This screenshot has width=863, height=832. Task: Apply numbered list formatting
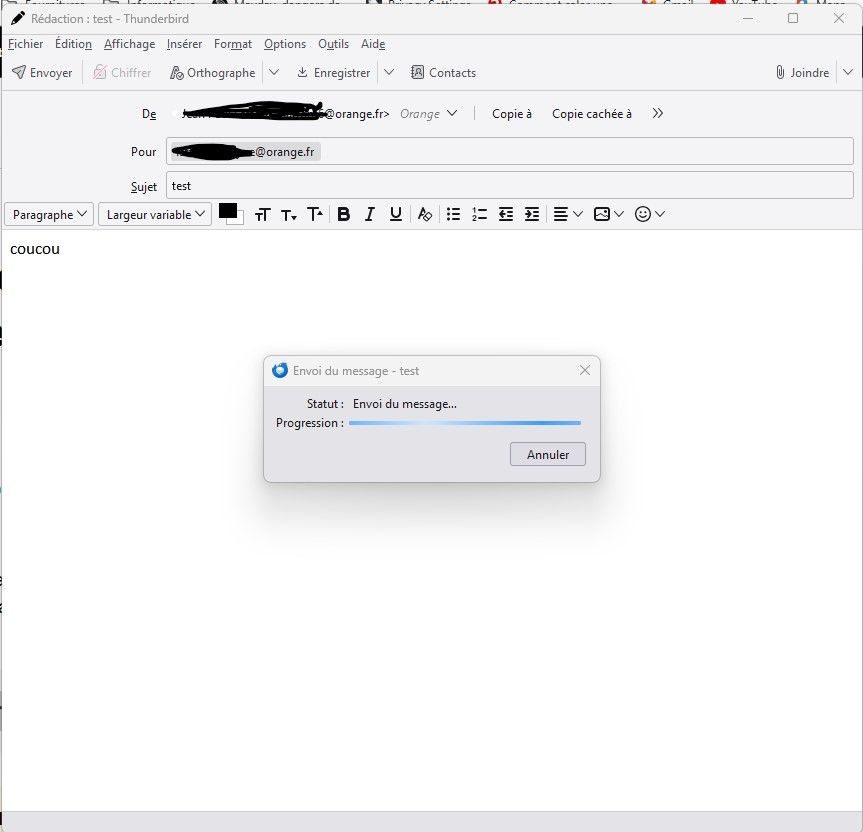[x=479, y=214]
